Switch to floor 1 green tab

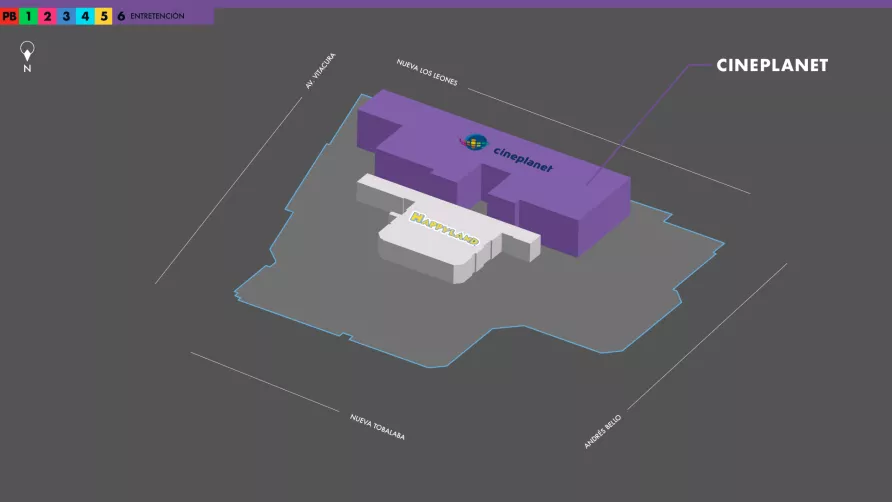[x=28, y=16]
